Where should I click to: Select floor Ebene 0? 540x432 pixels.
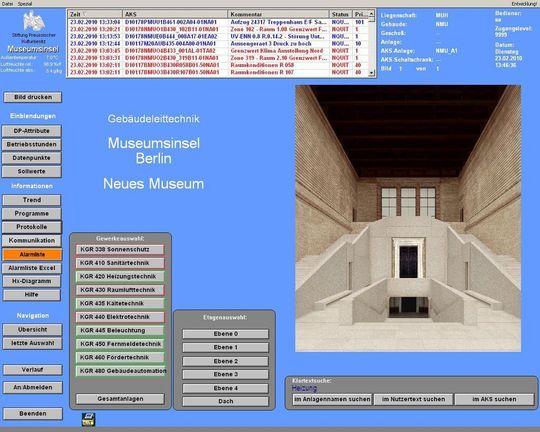click(x=225, y=334)
